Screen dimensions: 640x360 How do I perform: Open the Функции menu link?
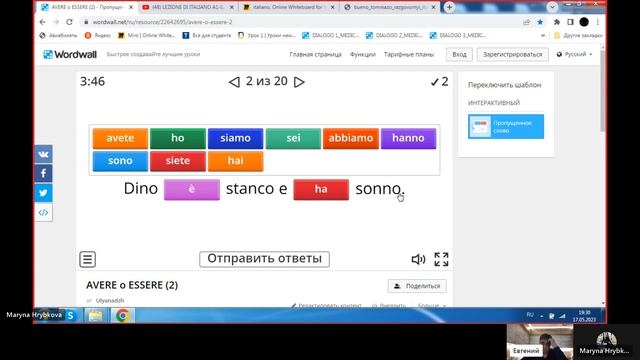pyautogui.click(x=362, y=54)
